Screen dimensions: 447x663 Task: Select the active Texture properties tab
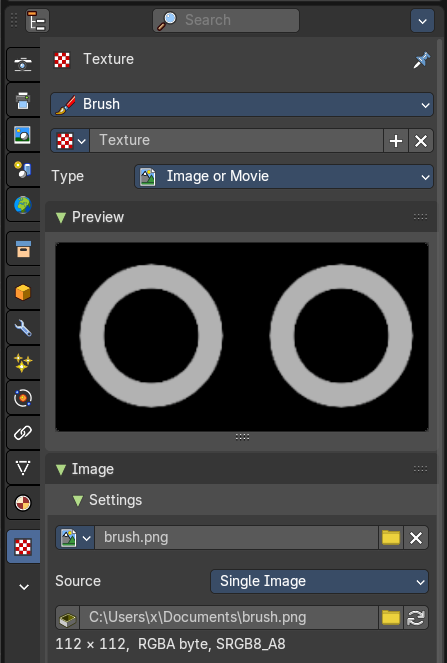point(23,547)
